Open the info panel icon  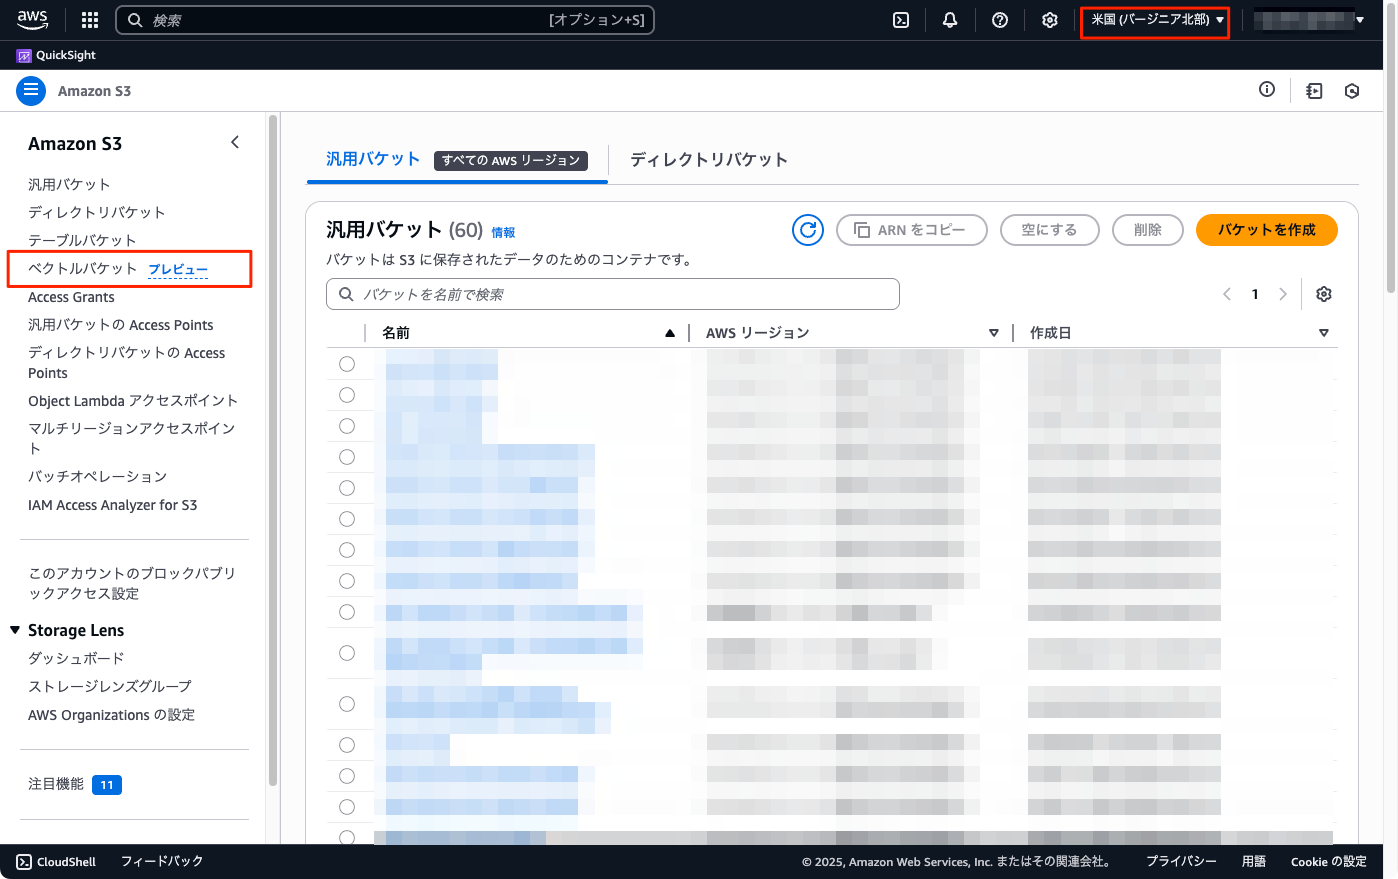click(1267, 90)
